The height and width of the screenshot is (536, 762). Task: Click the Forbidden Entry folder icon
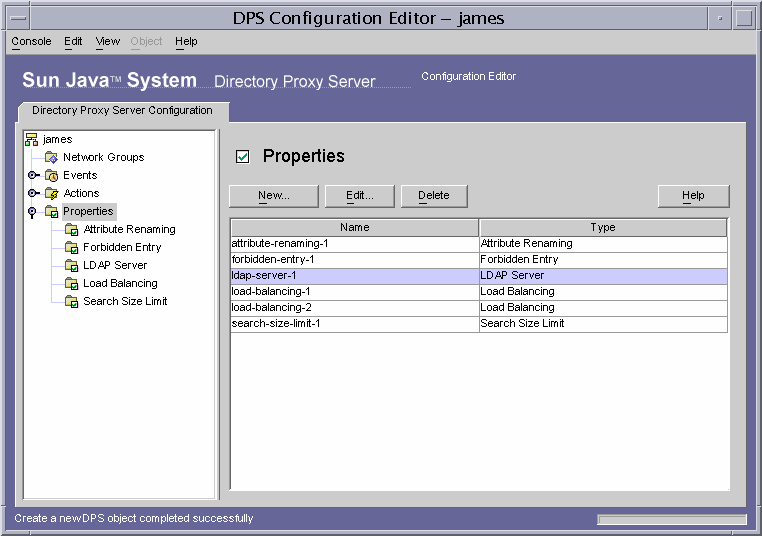coord(71,247)
